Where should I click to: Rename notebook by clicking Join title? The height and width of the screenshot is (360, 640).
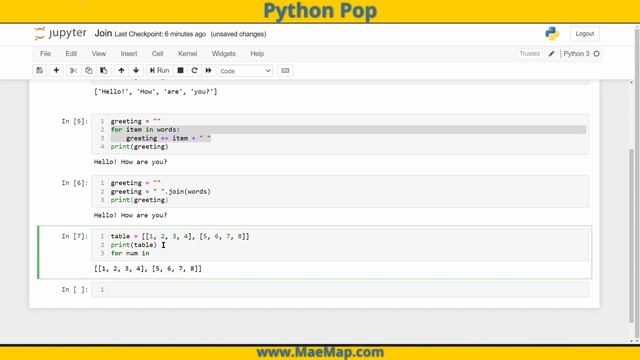click(103, 33)
